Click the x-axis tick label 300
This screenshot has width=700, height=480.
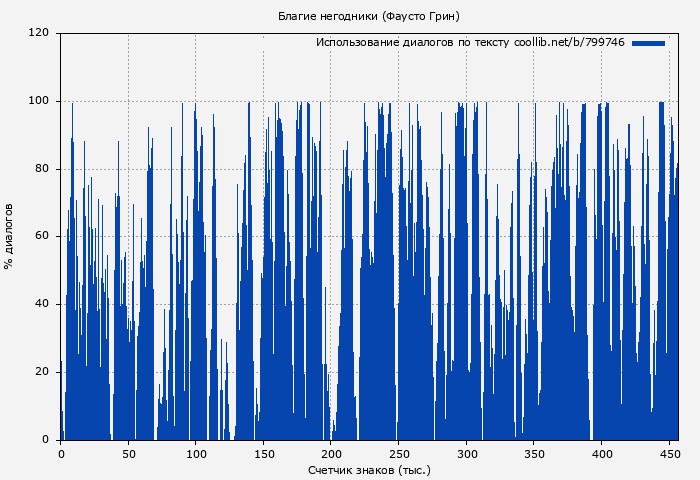pyautogui.click(x=466, y=453)
